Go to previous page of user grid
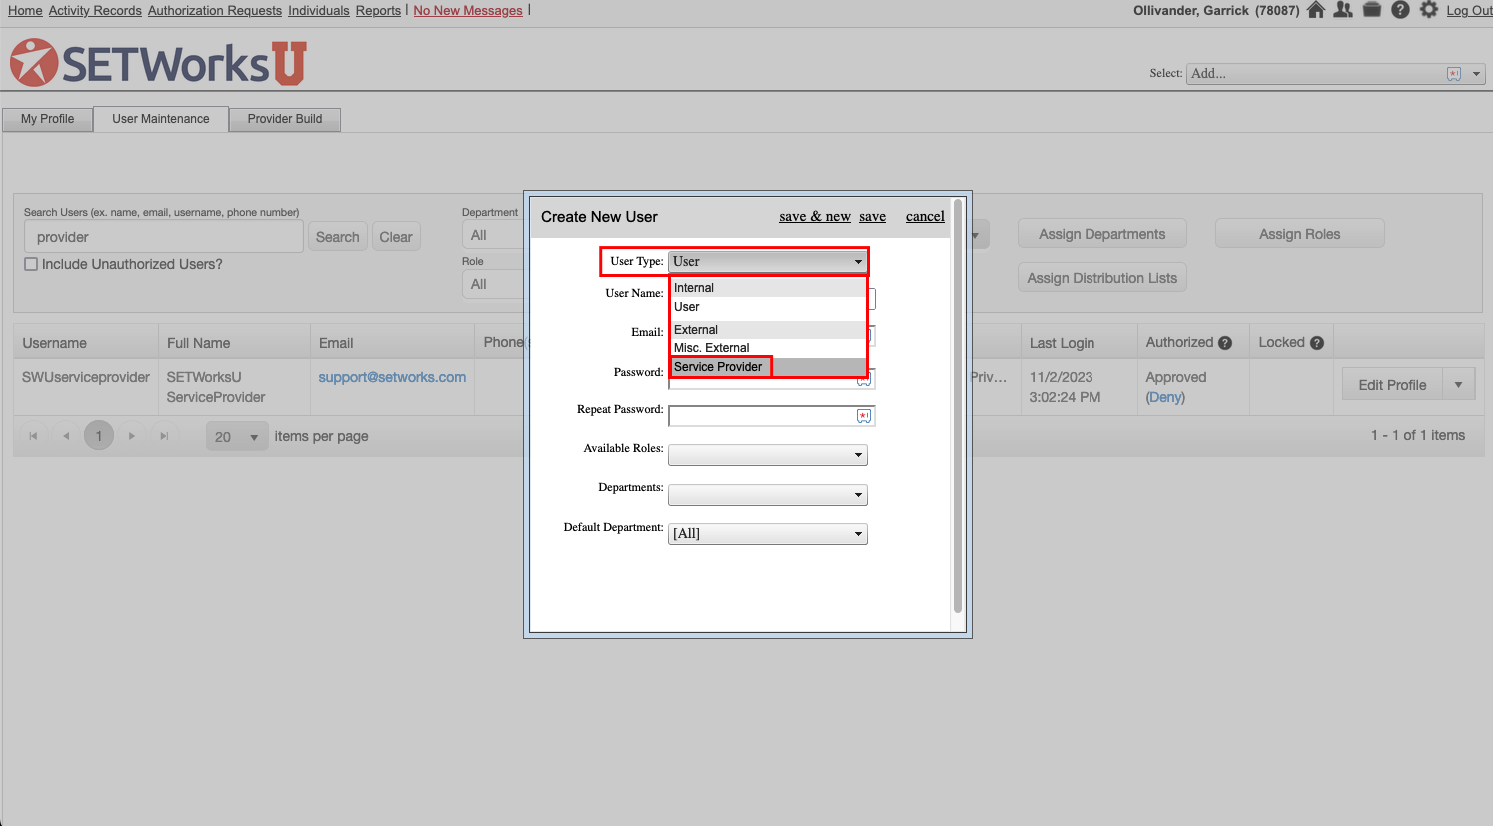The width and height of the screenshot is (1493, 826). click(66, 436)
